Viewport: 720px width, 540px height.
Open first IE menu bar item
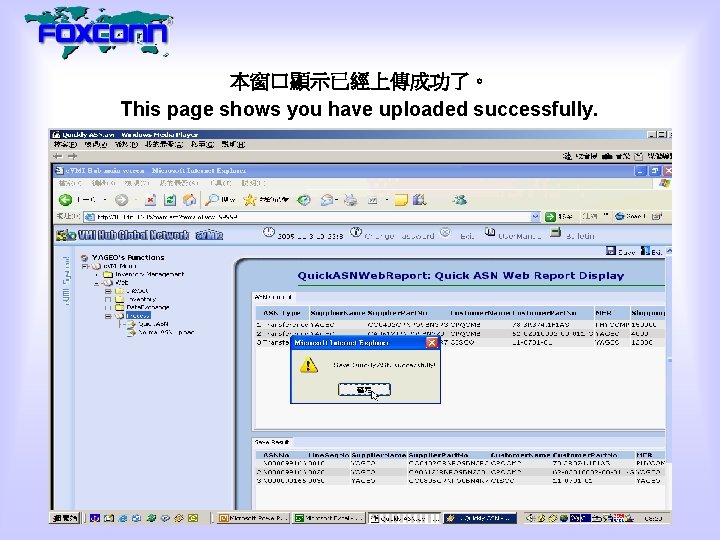(70, 183)
